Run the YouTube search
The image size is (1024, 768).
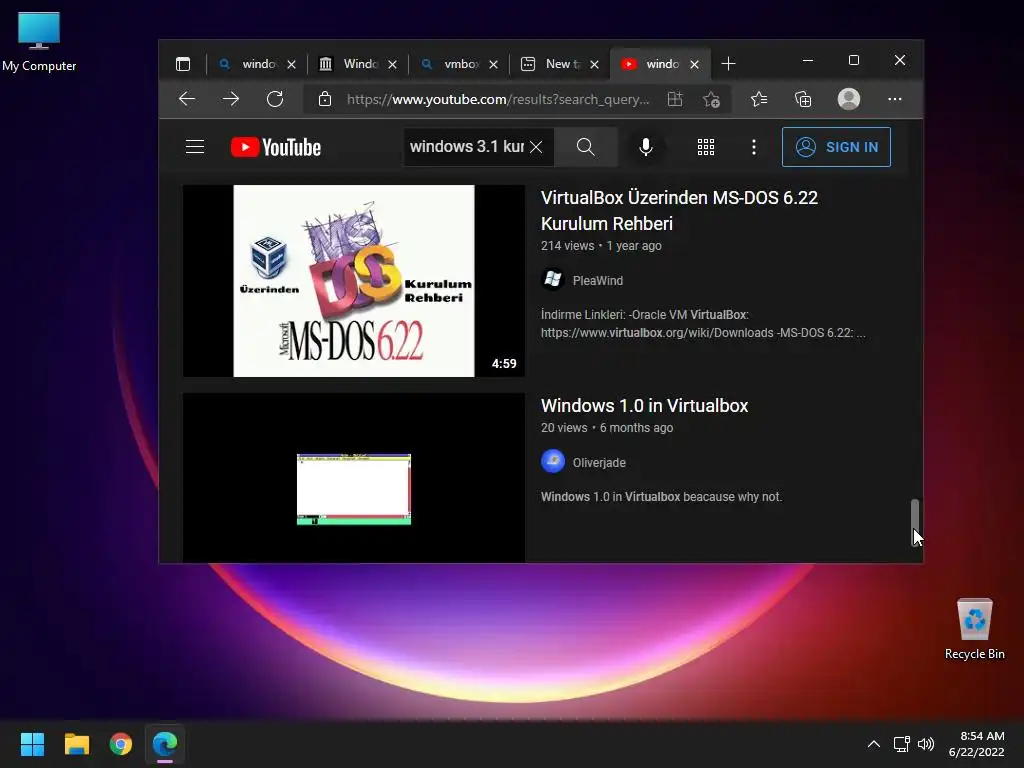[586, 147]
